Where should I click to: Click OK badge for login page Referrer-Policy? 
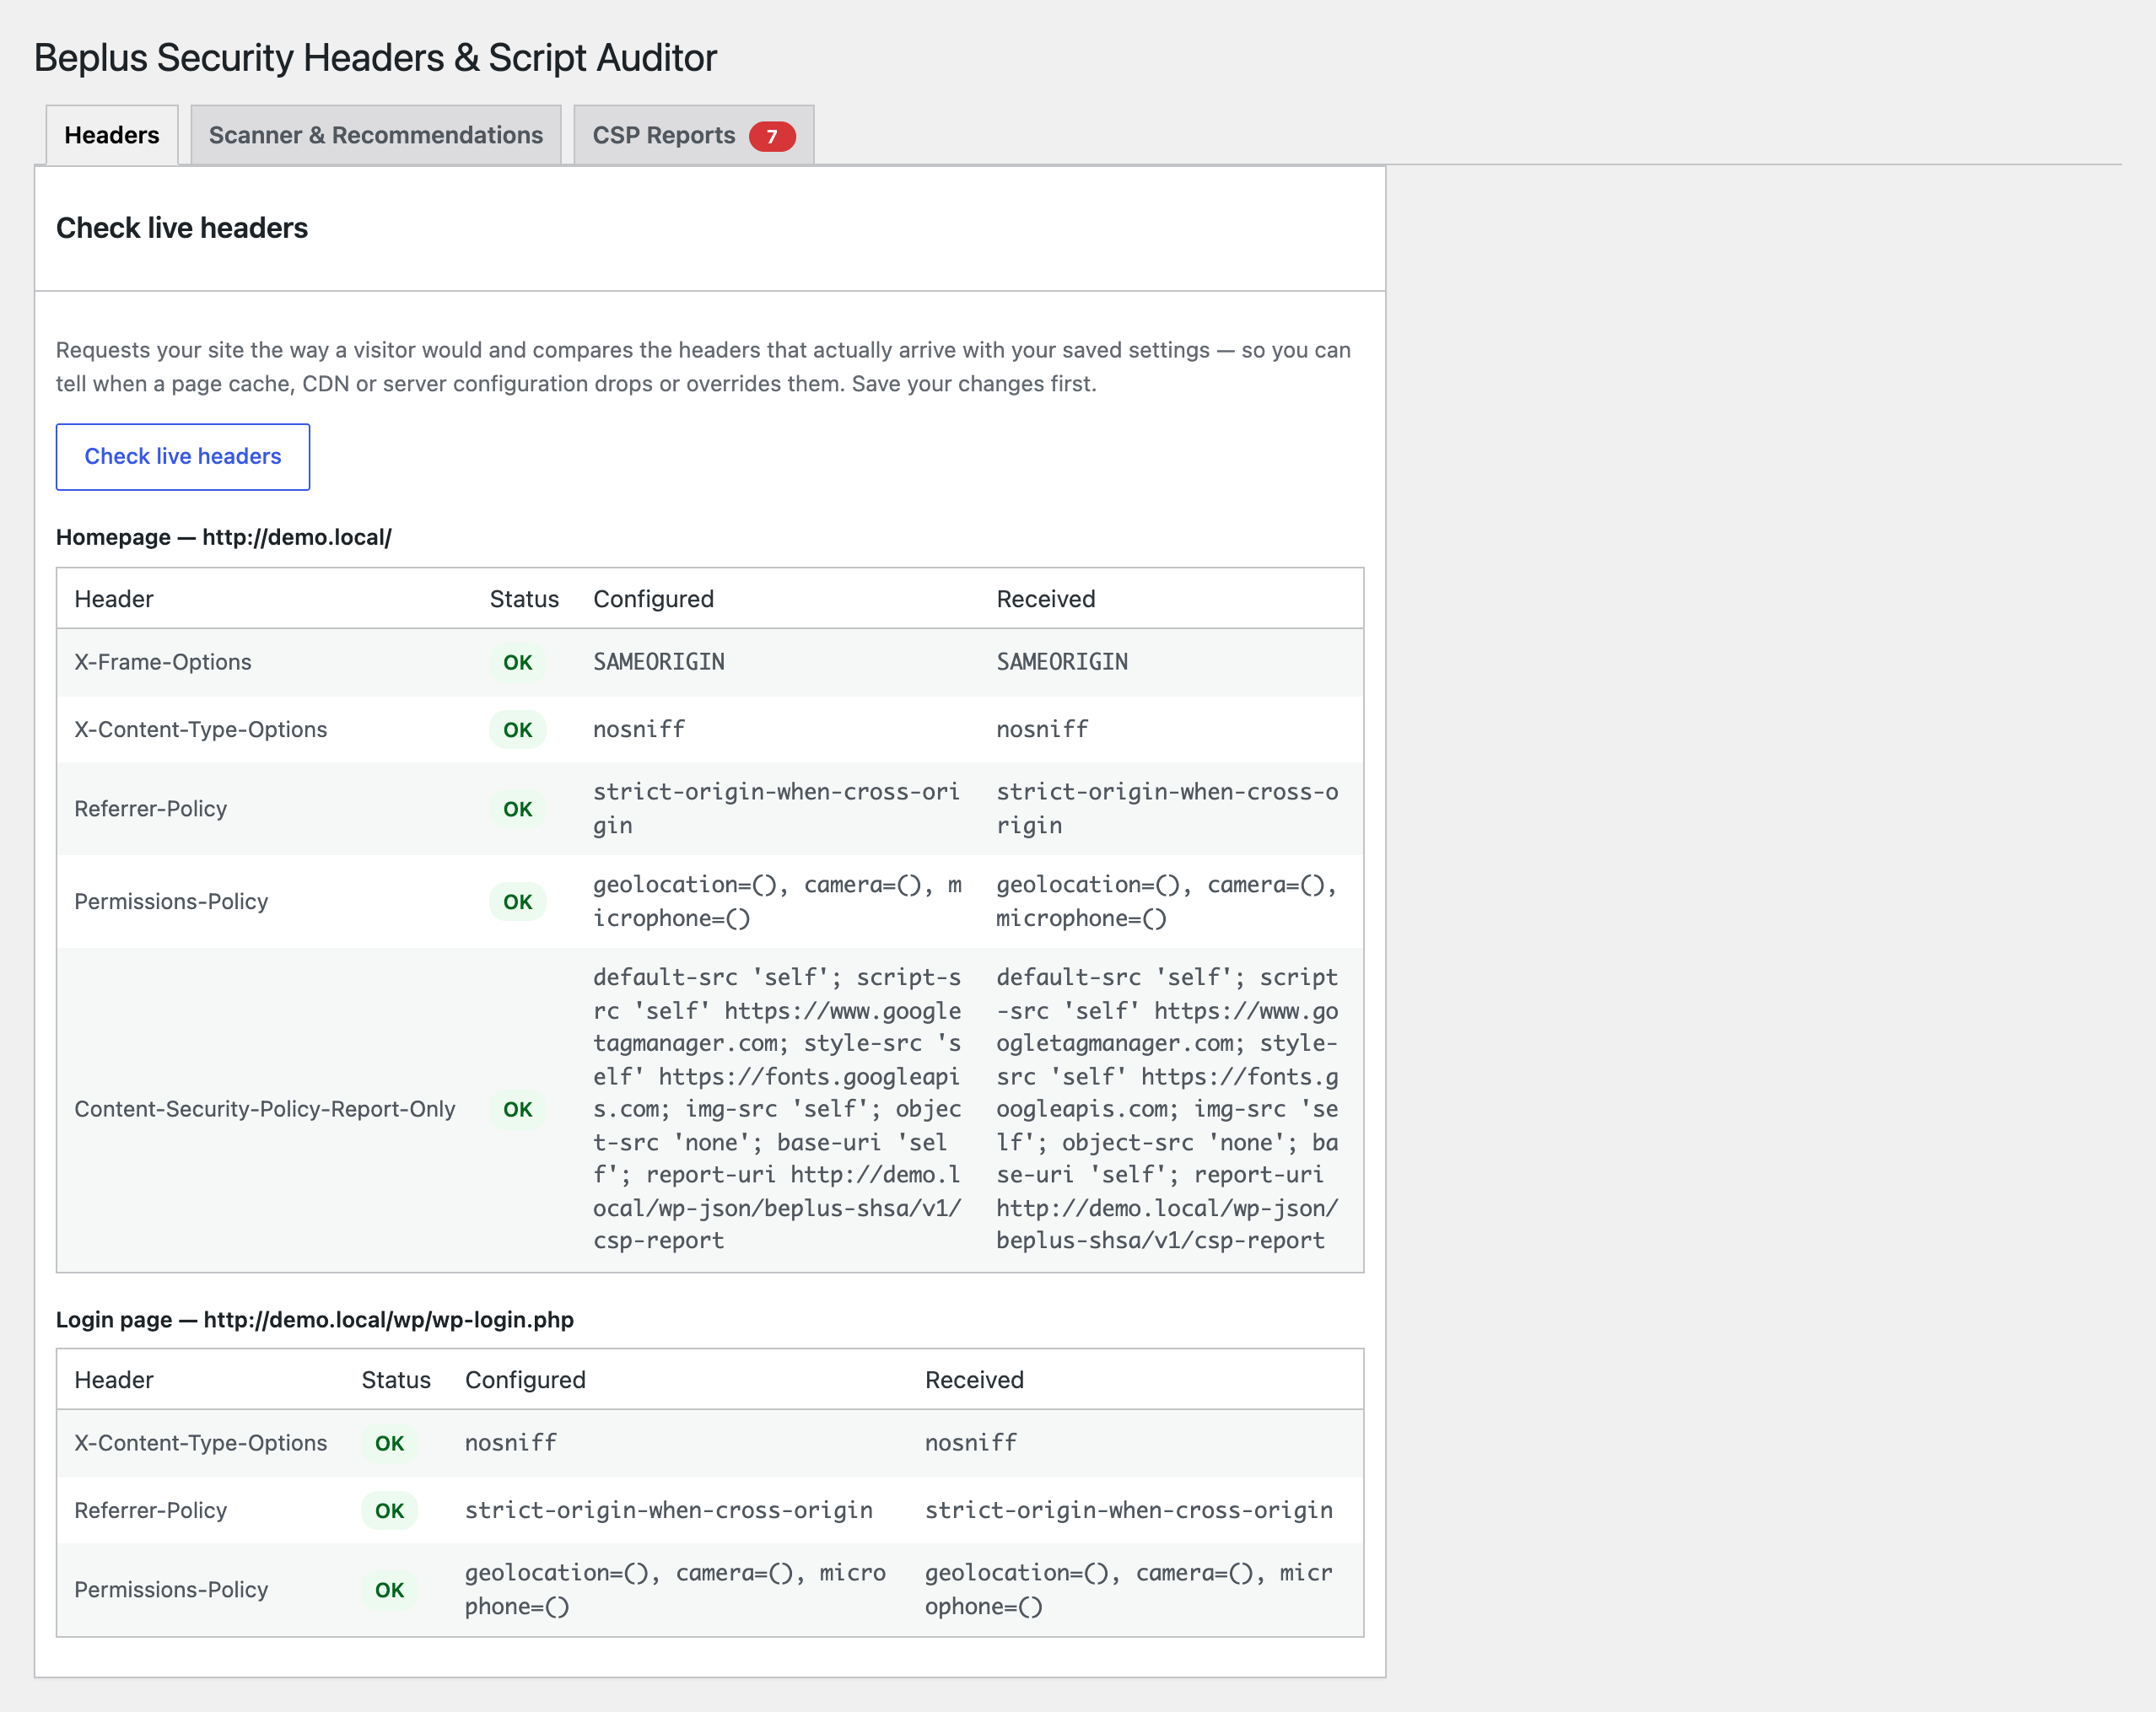coord(390,1510)
